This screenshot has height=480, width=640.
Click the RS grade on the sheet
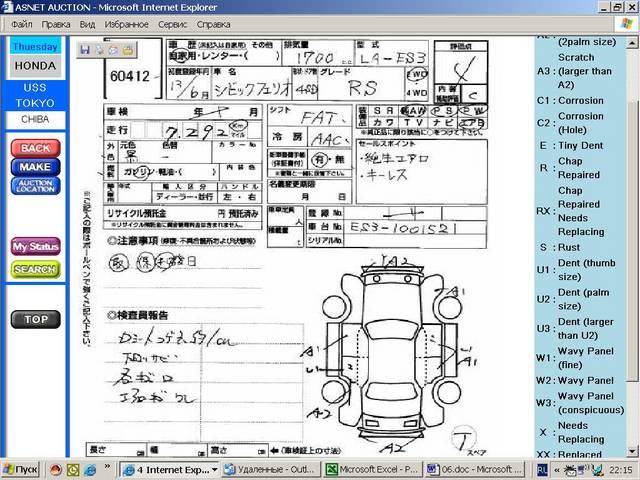[x=363, y=88]
